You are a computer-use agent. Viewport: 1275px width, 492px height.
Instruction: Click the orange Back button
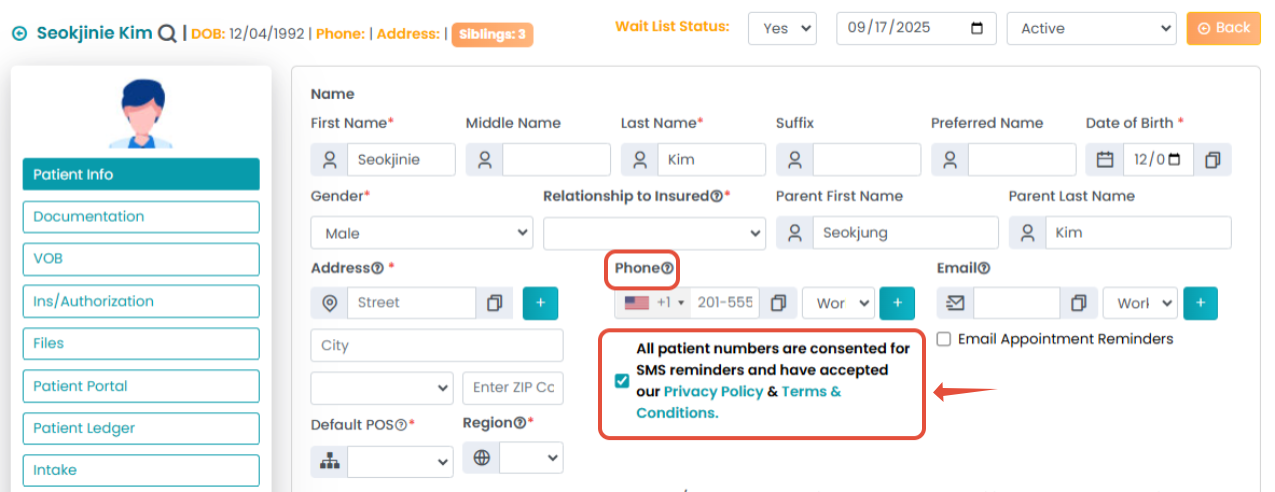click(1223, 28)
